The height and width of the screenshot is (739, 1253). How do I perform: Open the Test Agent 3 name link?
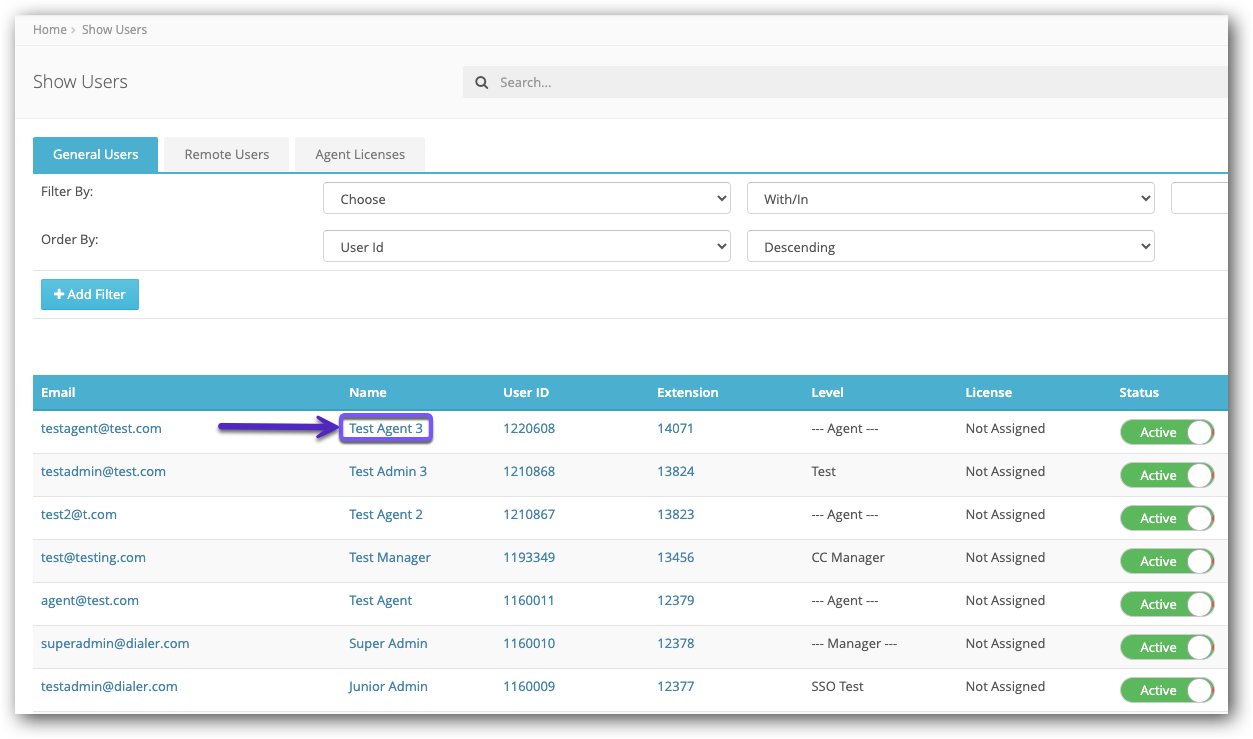click(x=386, y=429)
